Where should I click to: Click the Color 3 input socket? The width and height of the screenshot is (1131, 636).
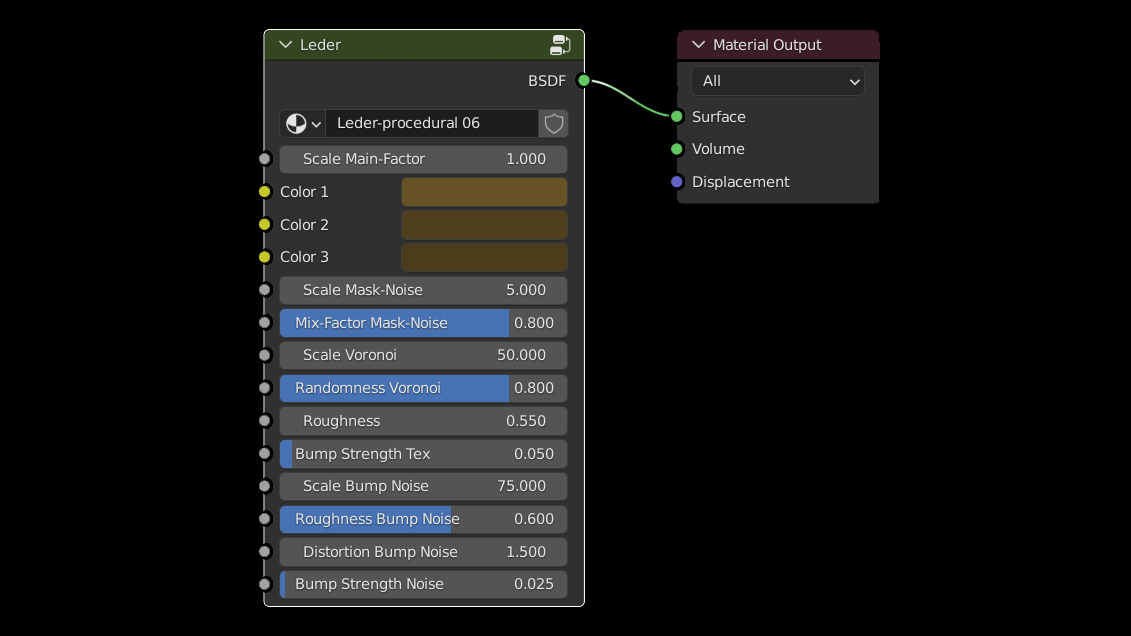click(265, 257)
